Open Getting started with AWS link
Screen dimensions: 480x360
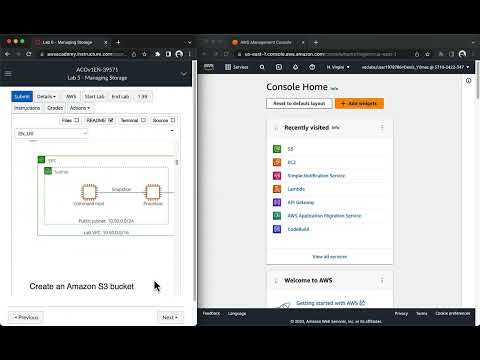(x=330, y=303)
